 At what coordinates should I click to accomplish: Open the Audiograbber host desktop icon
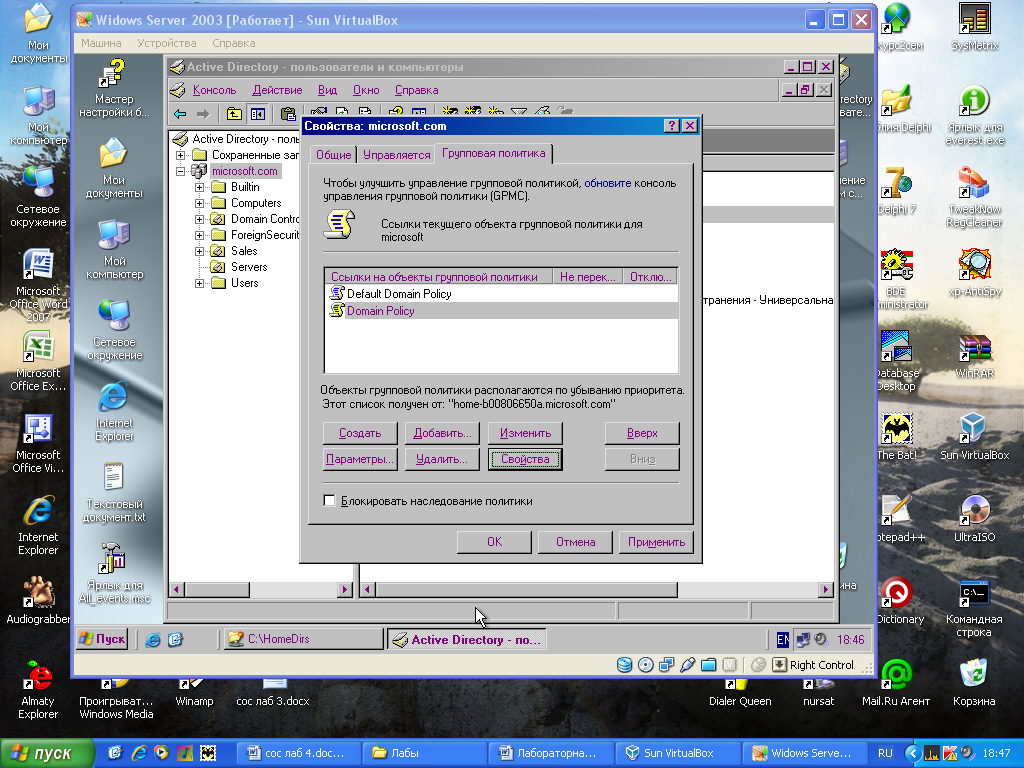pyautogui.click(x=37, y=600)
